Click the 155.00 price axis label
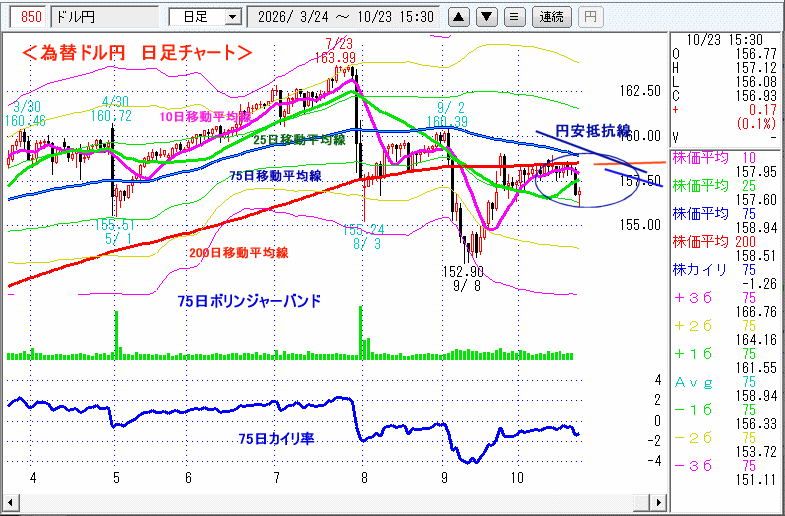The height and width of the screenshot is (516, 785). click(x=640, y=225)
